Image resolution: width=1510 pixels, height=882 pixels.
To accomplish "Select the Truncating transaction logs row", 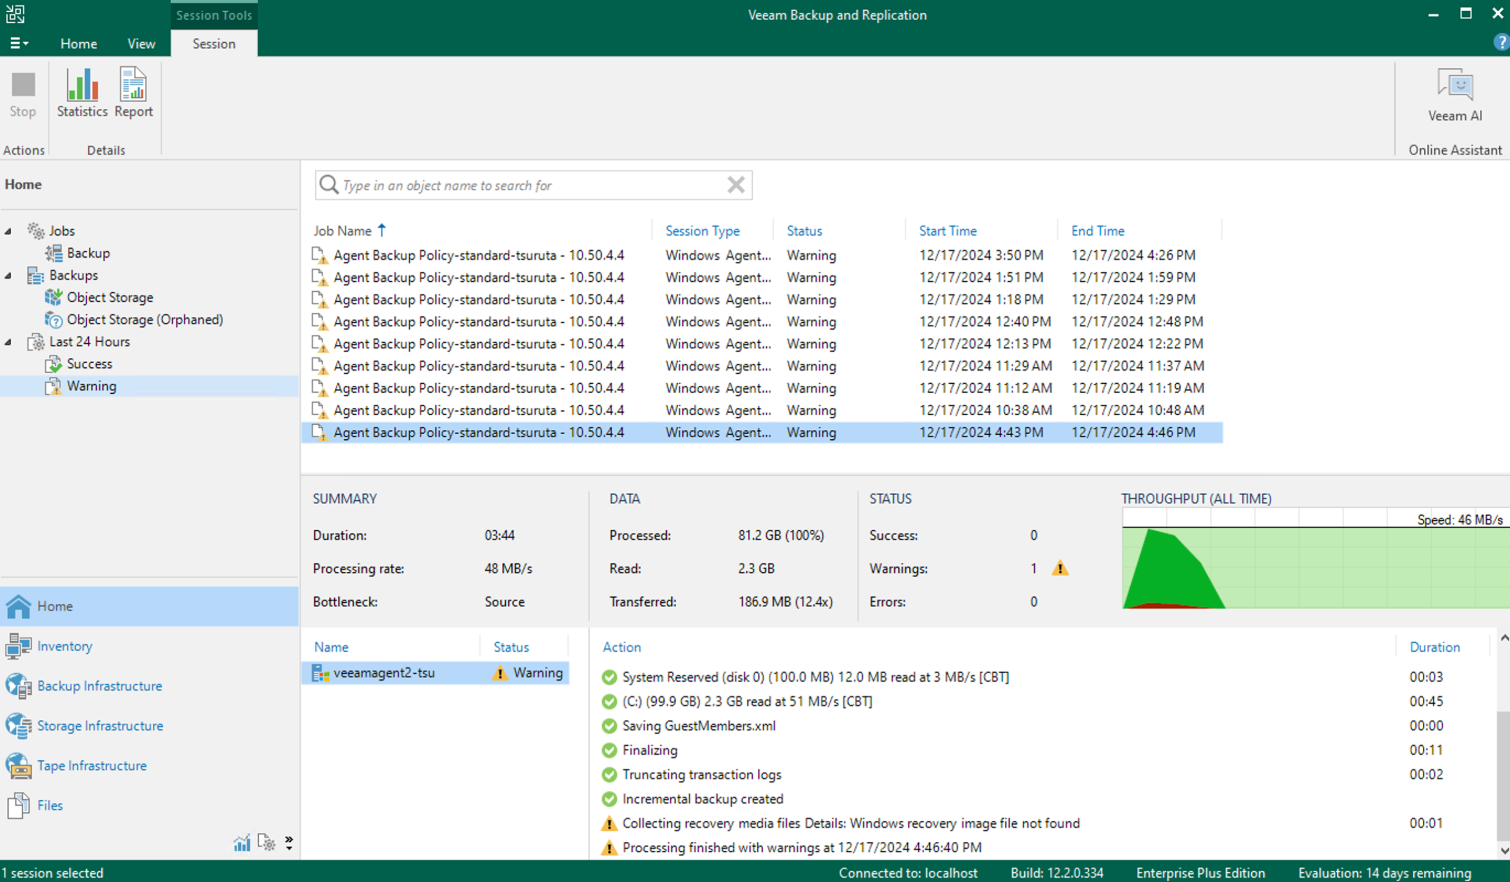I will coord(1045,775).
